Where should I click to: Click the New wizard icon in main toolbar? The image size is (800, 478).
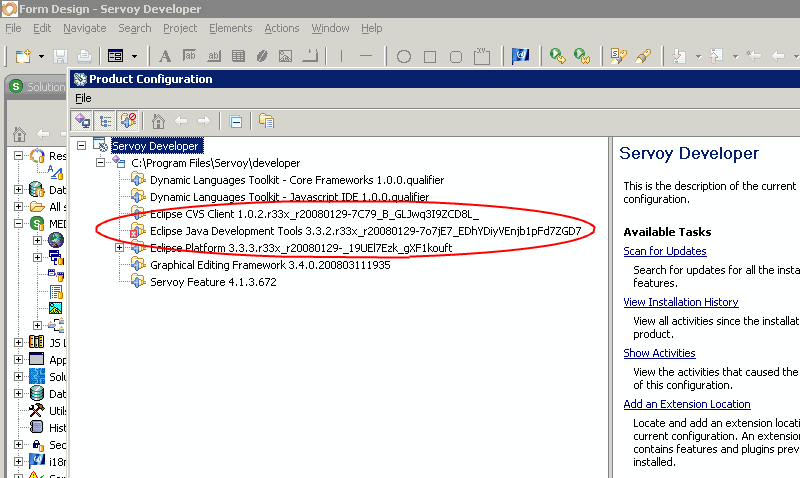click(x=23, y=56)
